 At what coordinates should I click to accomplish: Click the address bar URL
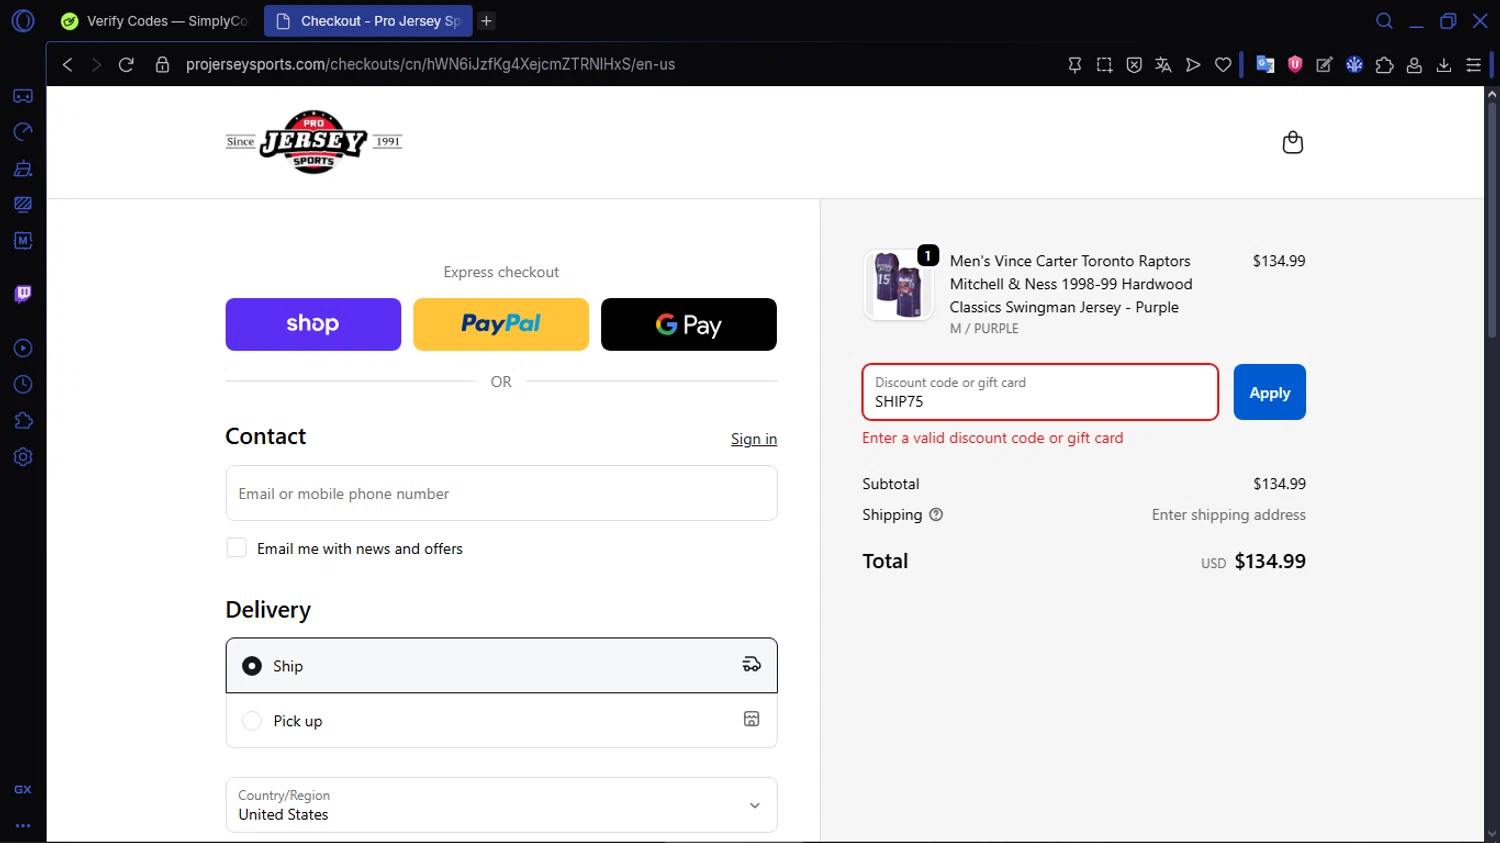430,64
